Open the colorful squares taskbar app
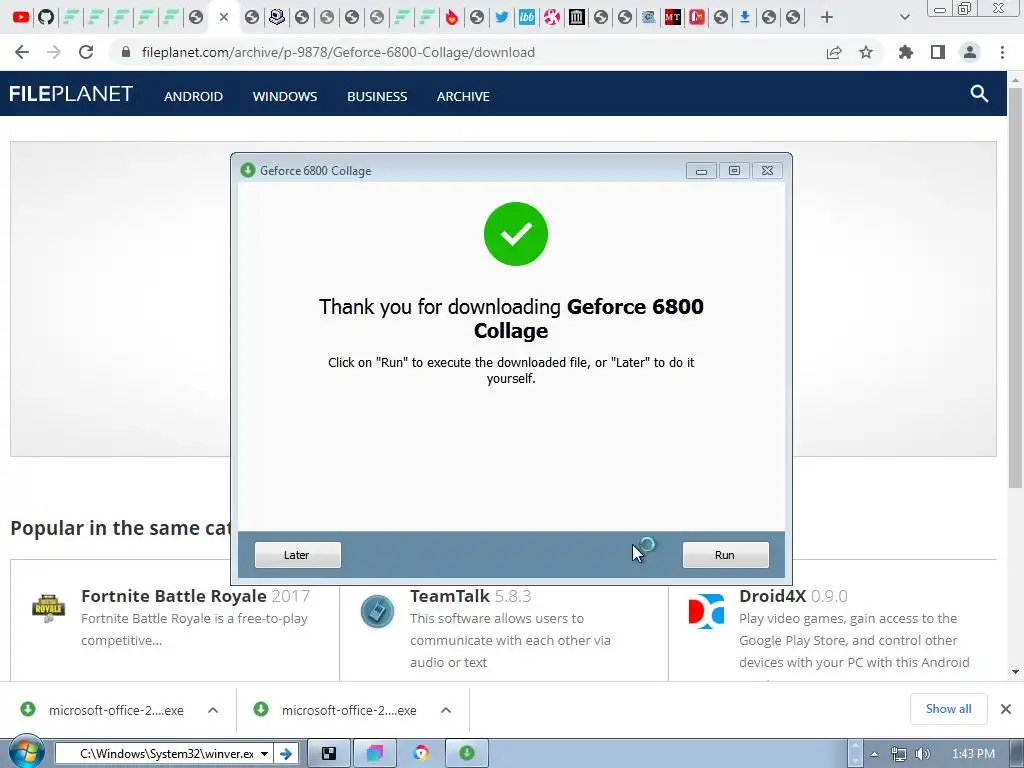Viewport: 1024px width, 768px height. pos(375,754)
